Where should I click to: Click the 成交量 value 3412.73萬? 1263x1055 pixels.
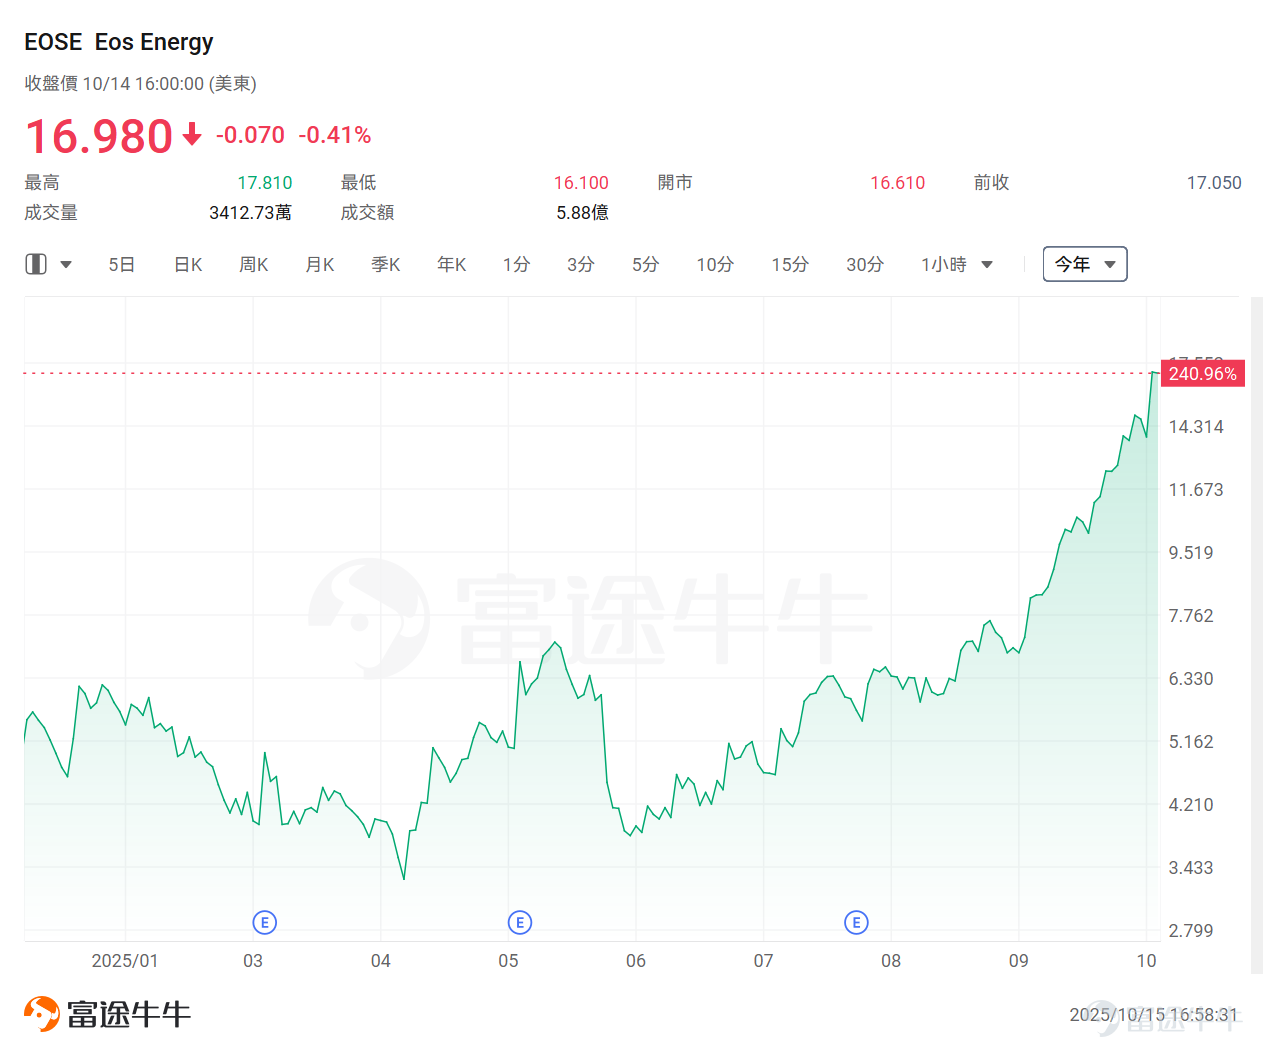click(x=250, y=213)
